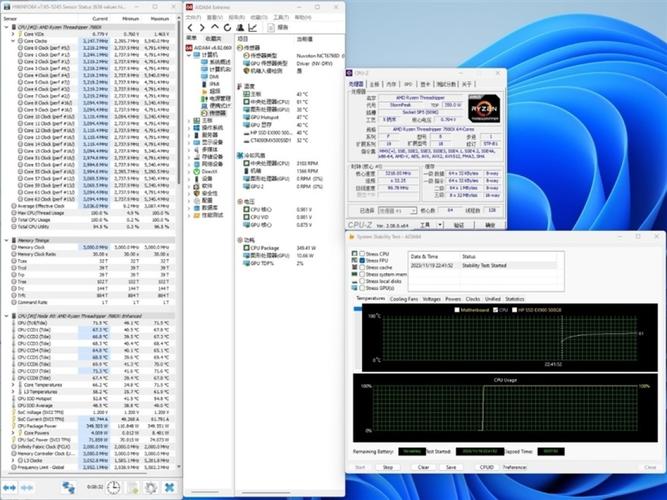Click HWiNFO expand-all arrows icon
The image size is (667, 500).
pos(9,487)
